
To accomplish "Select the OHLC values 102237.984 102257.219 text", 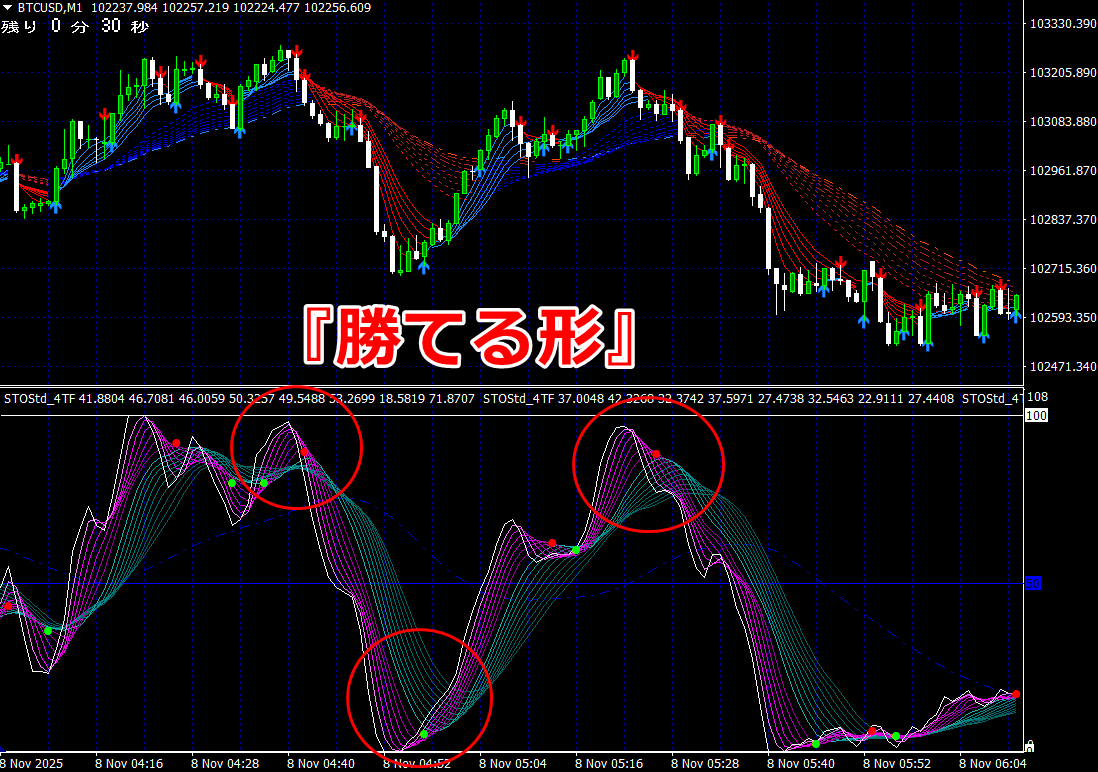I will point(160,8).
